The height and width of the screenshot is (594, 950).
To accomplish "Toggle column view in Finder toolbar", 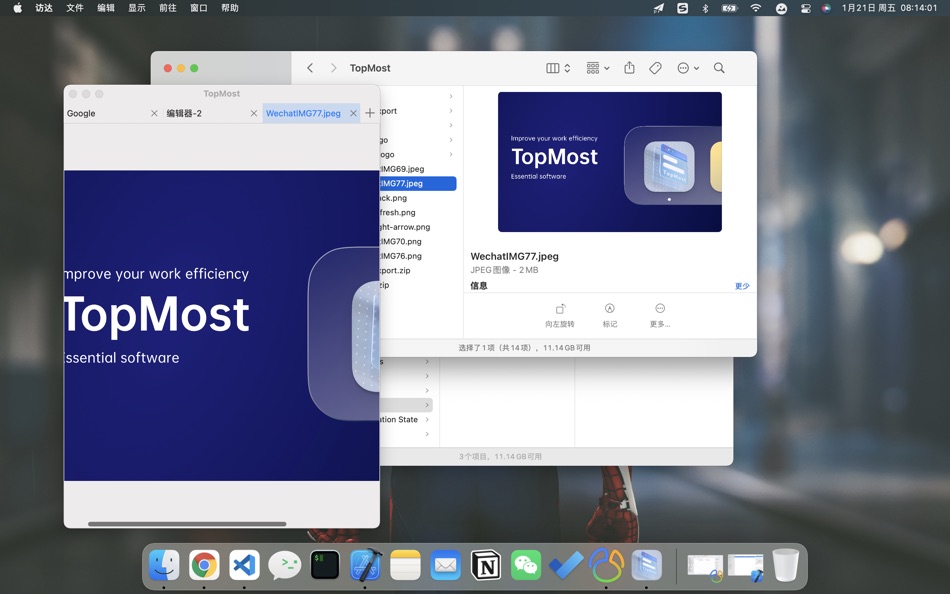I will click(x=555, y=67).
